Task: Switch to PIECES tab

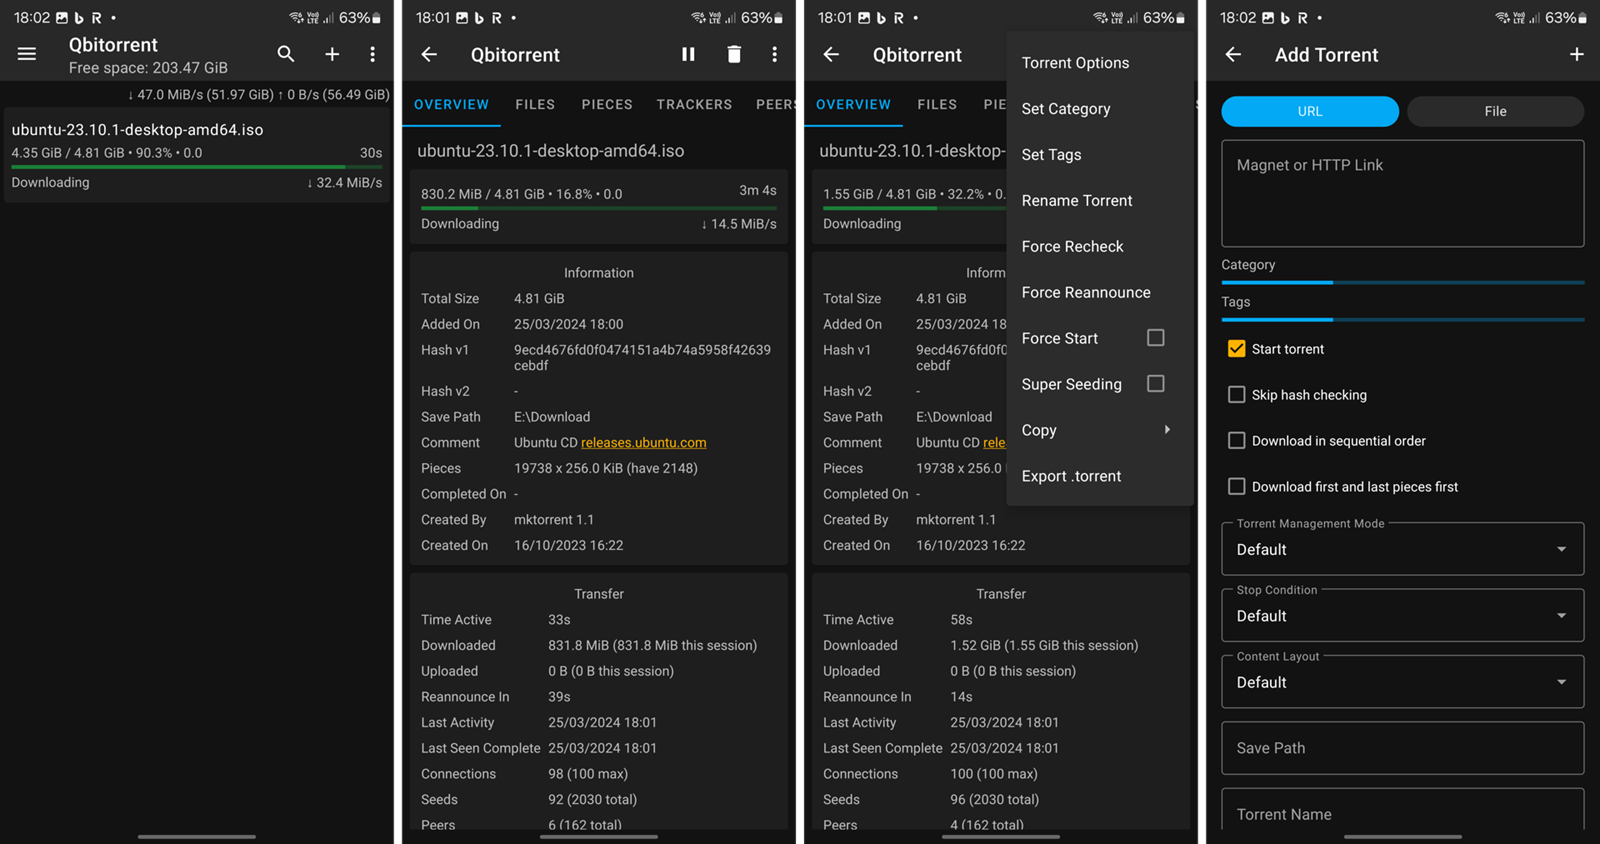Action: point(607,104)
